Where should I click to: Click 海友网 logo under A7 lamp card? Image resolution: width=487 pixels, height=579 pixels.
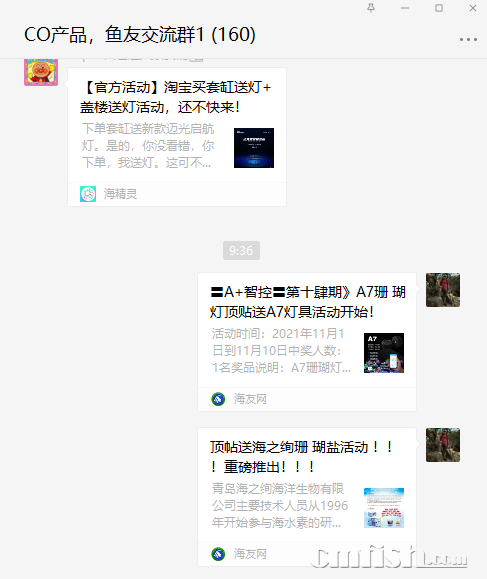tap(218, 399)
